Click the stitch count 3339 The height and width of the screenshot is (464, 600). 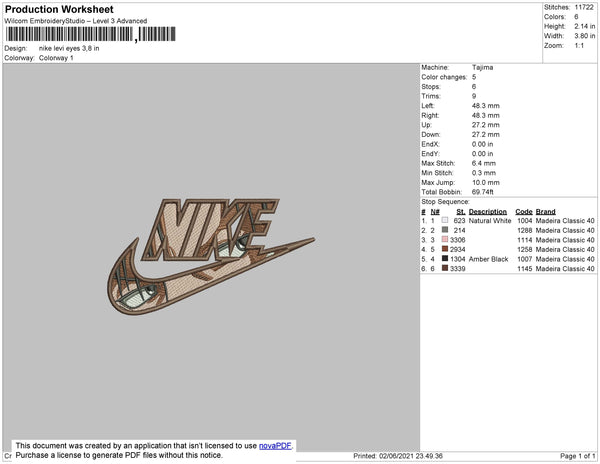[x=458, y=269]
